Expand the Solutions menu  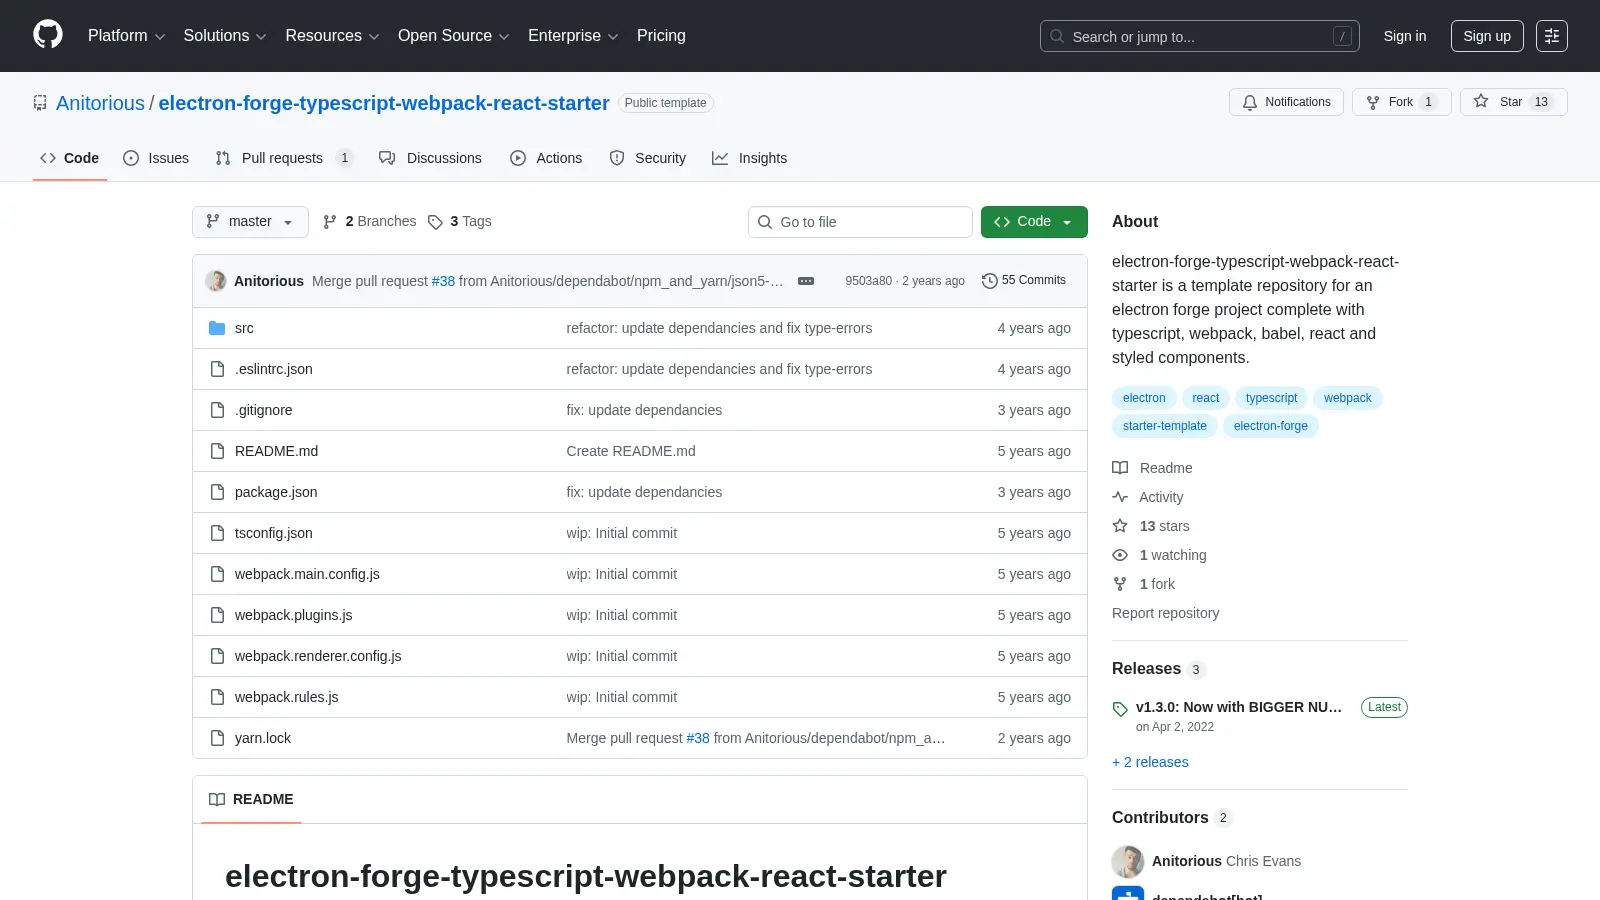[225, 36]
